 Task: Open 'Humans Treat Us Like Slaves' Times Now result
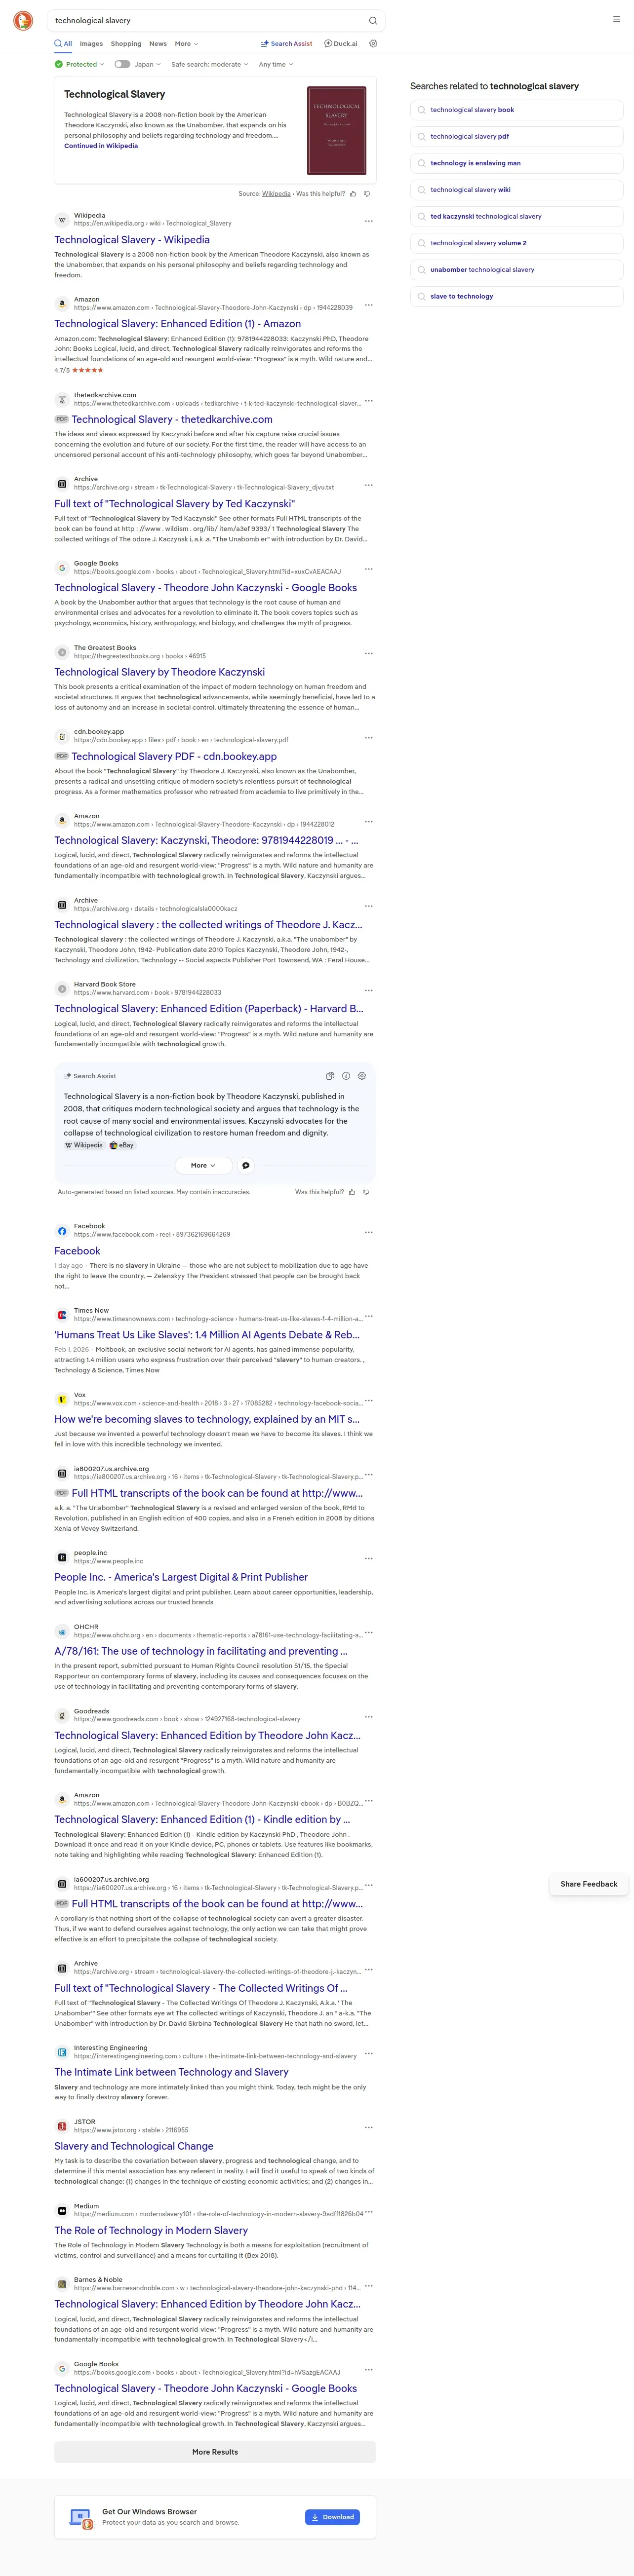pos(207,1335)
